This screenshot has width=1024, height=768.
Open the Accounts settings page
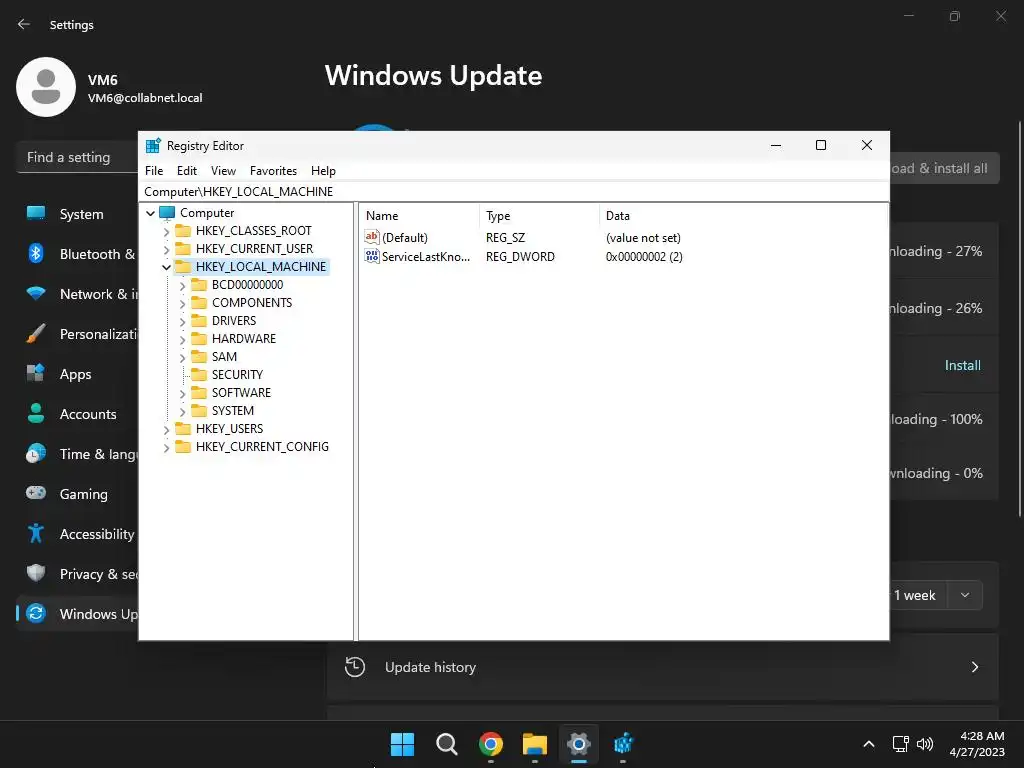pos(78,413)
